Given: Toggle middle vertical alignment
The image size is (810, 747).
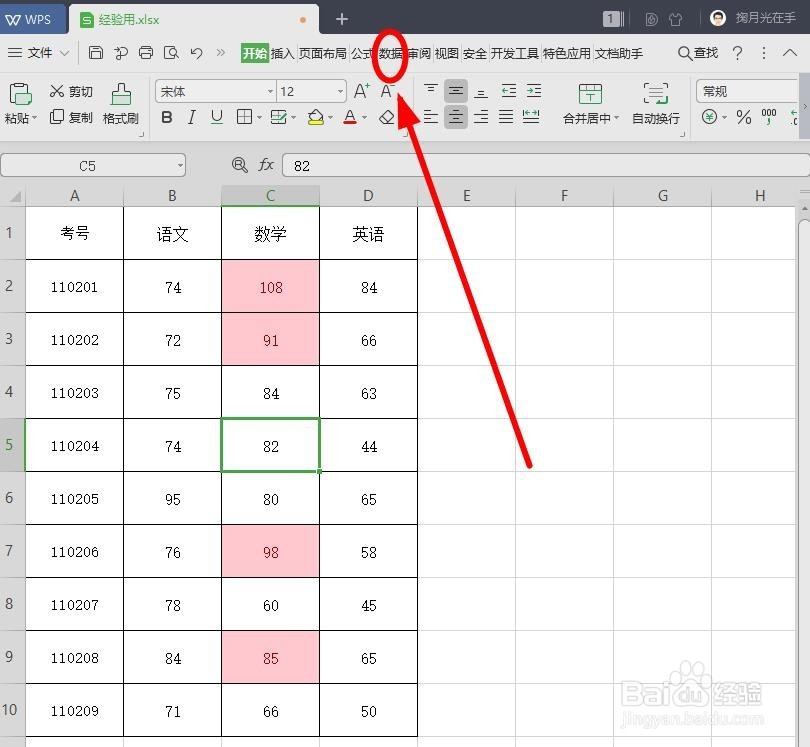Looking at the screenshot, I should pos(456,90).
